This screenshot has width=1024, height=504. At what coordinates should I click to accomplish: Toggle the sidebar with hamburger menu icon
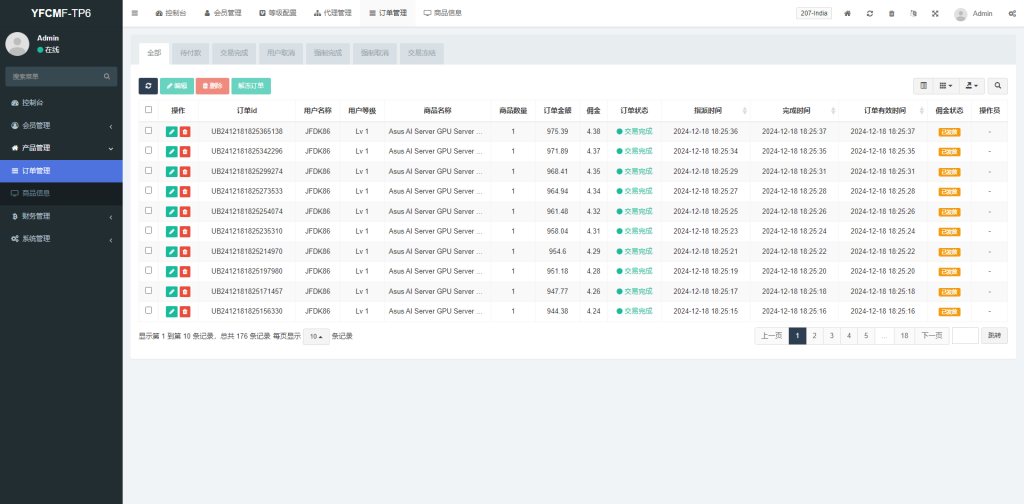click(135, 14)
